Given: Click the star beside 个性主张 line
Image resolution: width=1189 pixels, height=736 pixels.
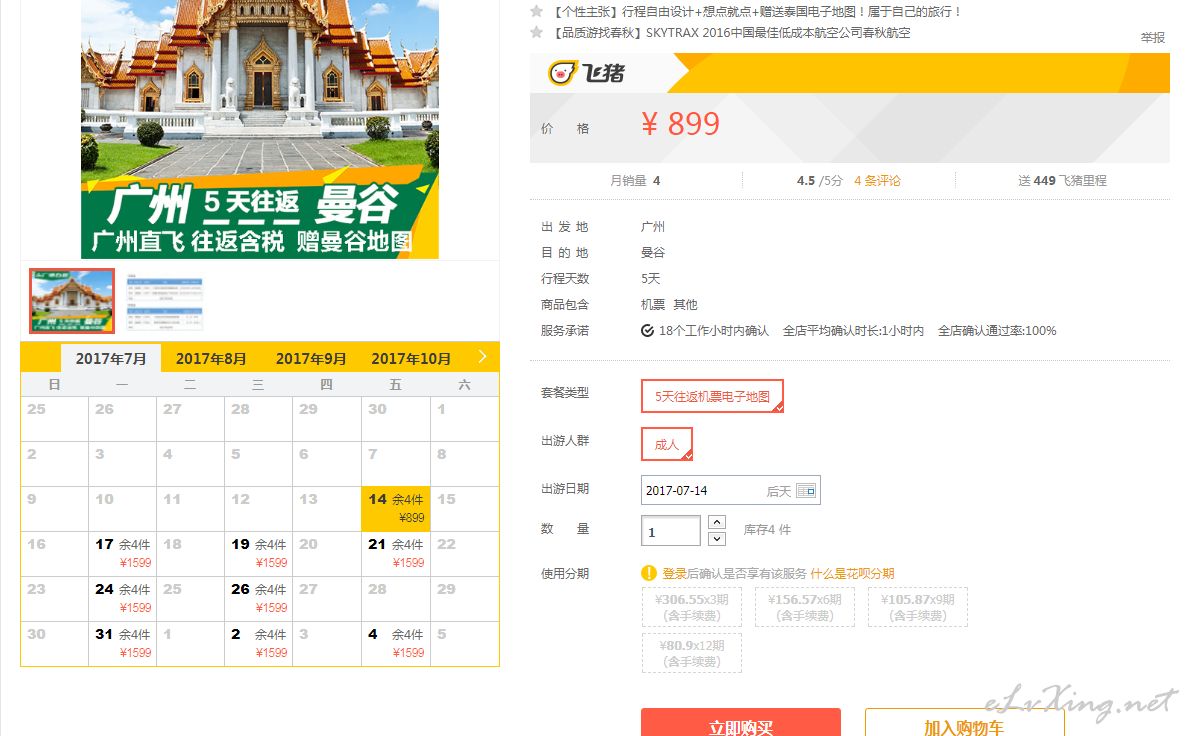Looking at the screenshot, I should (537, 11).
